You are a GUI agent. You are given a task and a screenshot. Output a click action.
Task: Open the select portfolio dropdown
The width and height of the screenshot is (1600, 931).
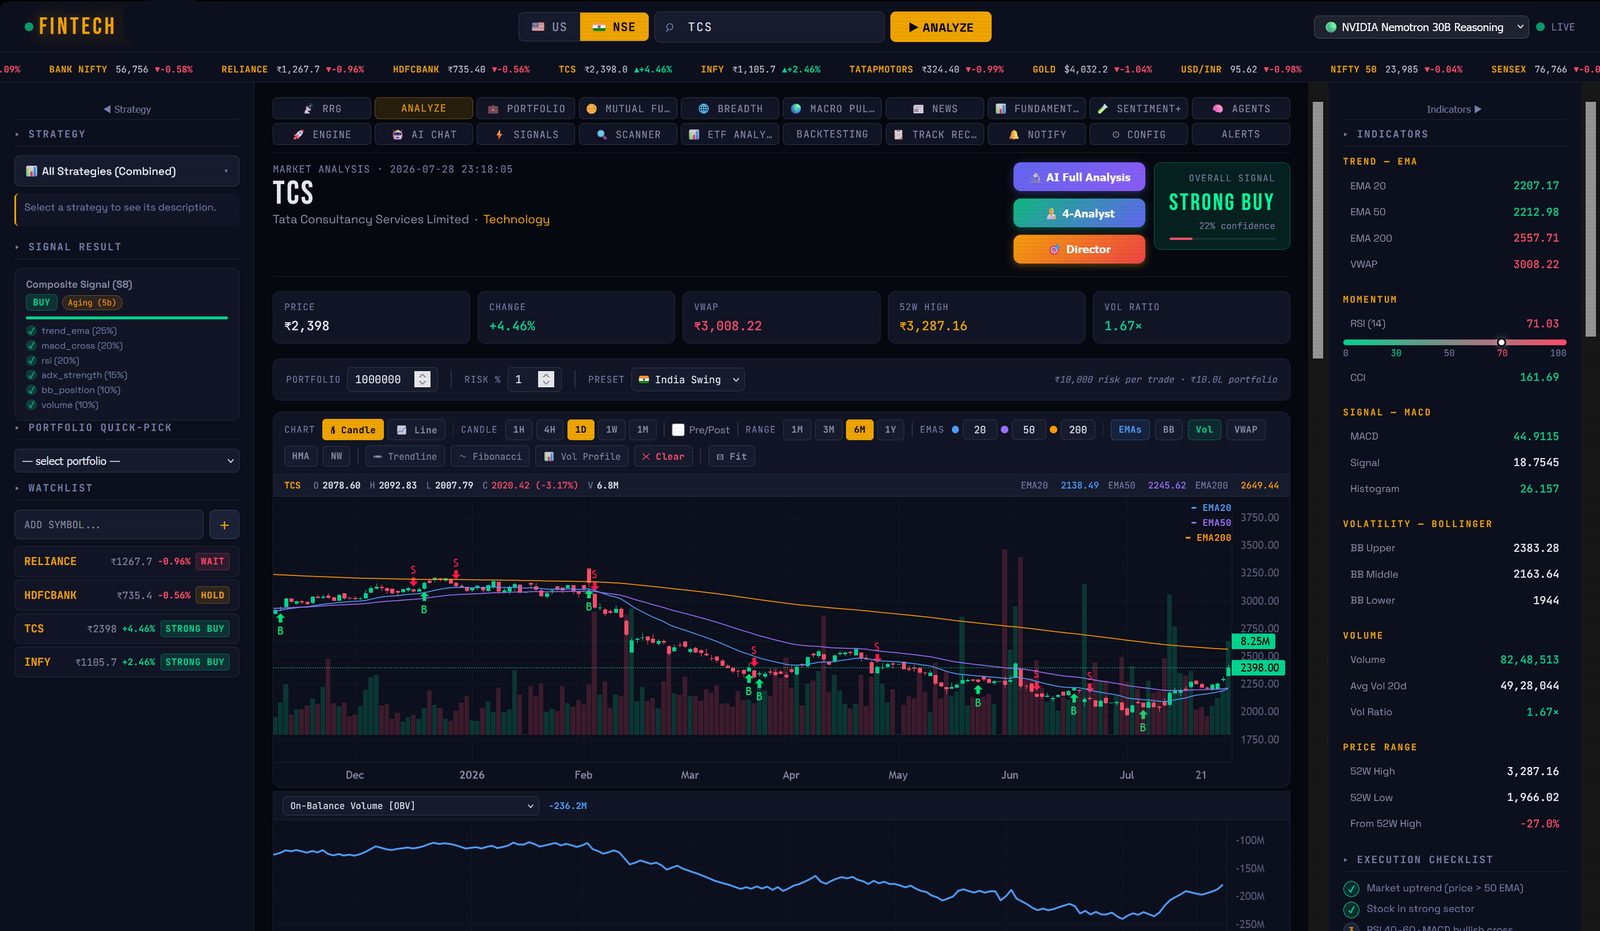pos(127,461)
